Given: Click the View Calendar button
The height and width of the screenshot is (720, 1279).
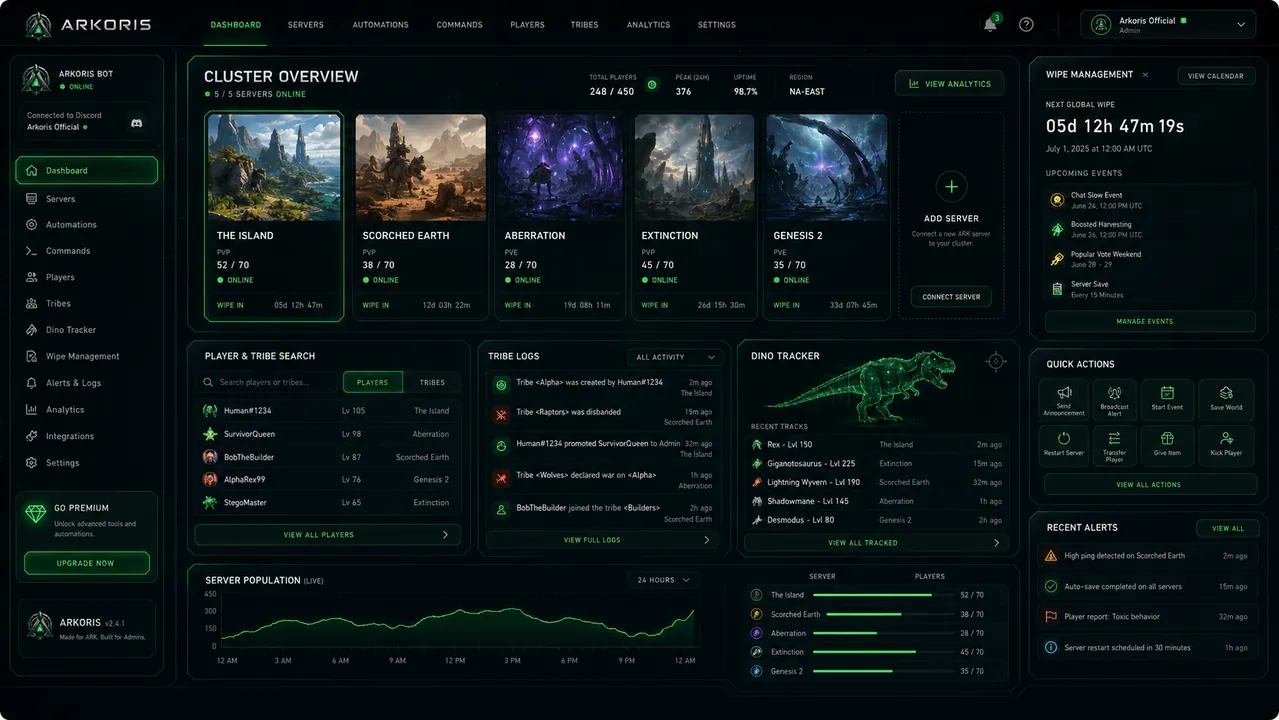Looking at the screenshot, I should (1216, 76).
